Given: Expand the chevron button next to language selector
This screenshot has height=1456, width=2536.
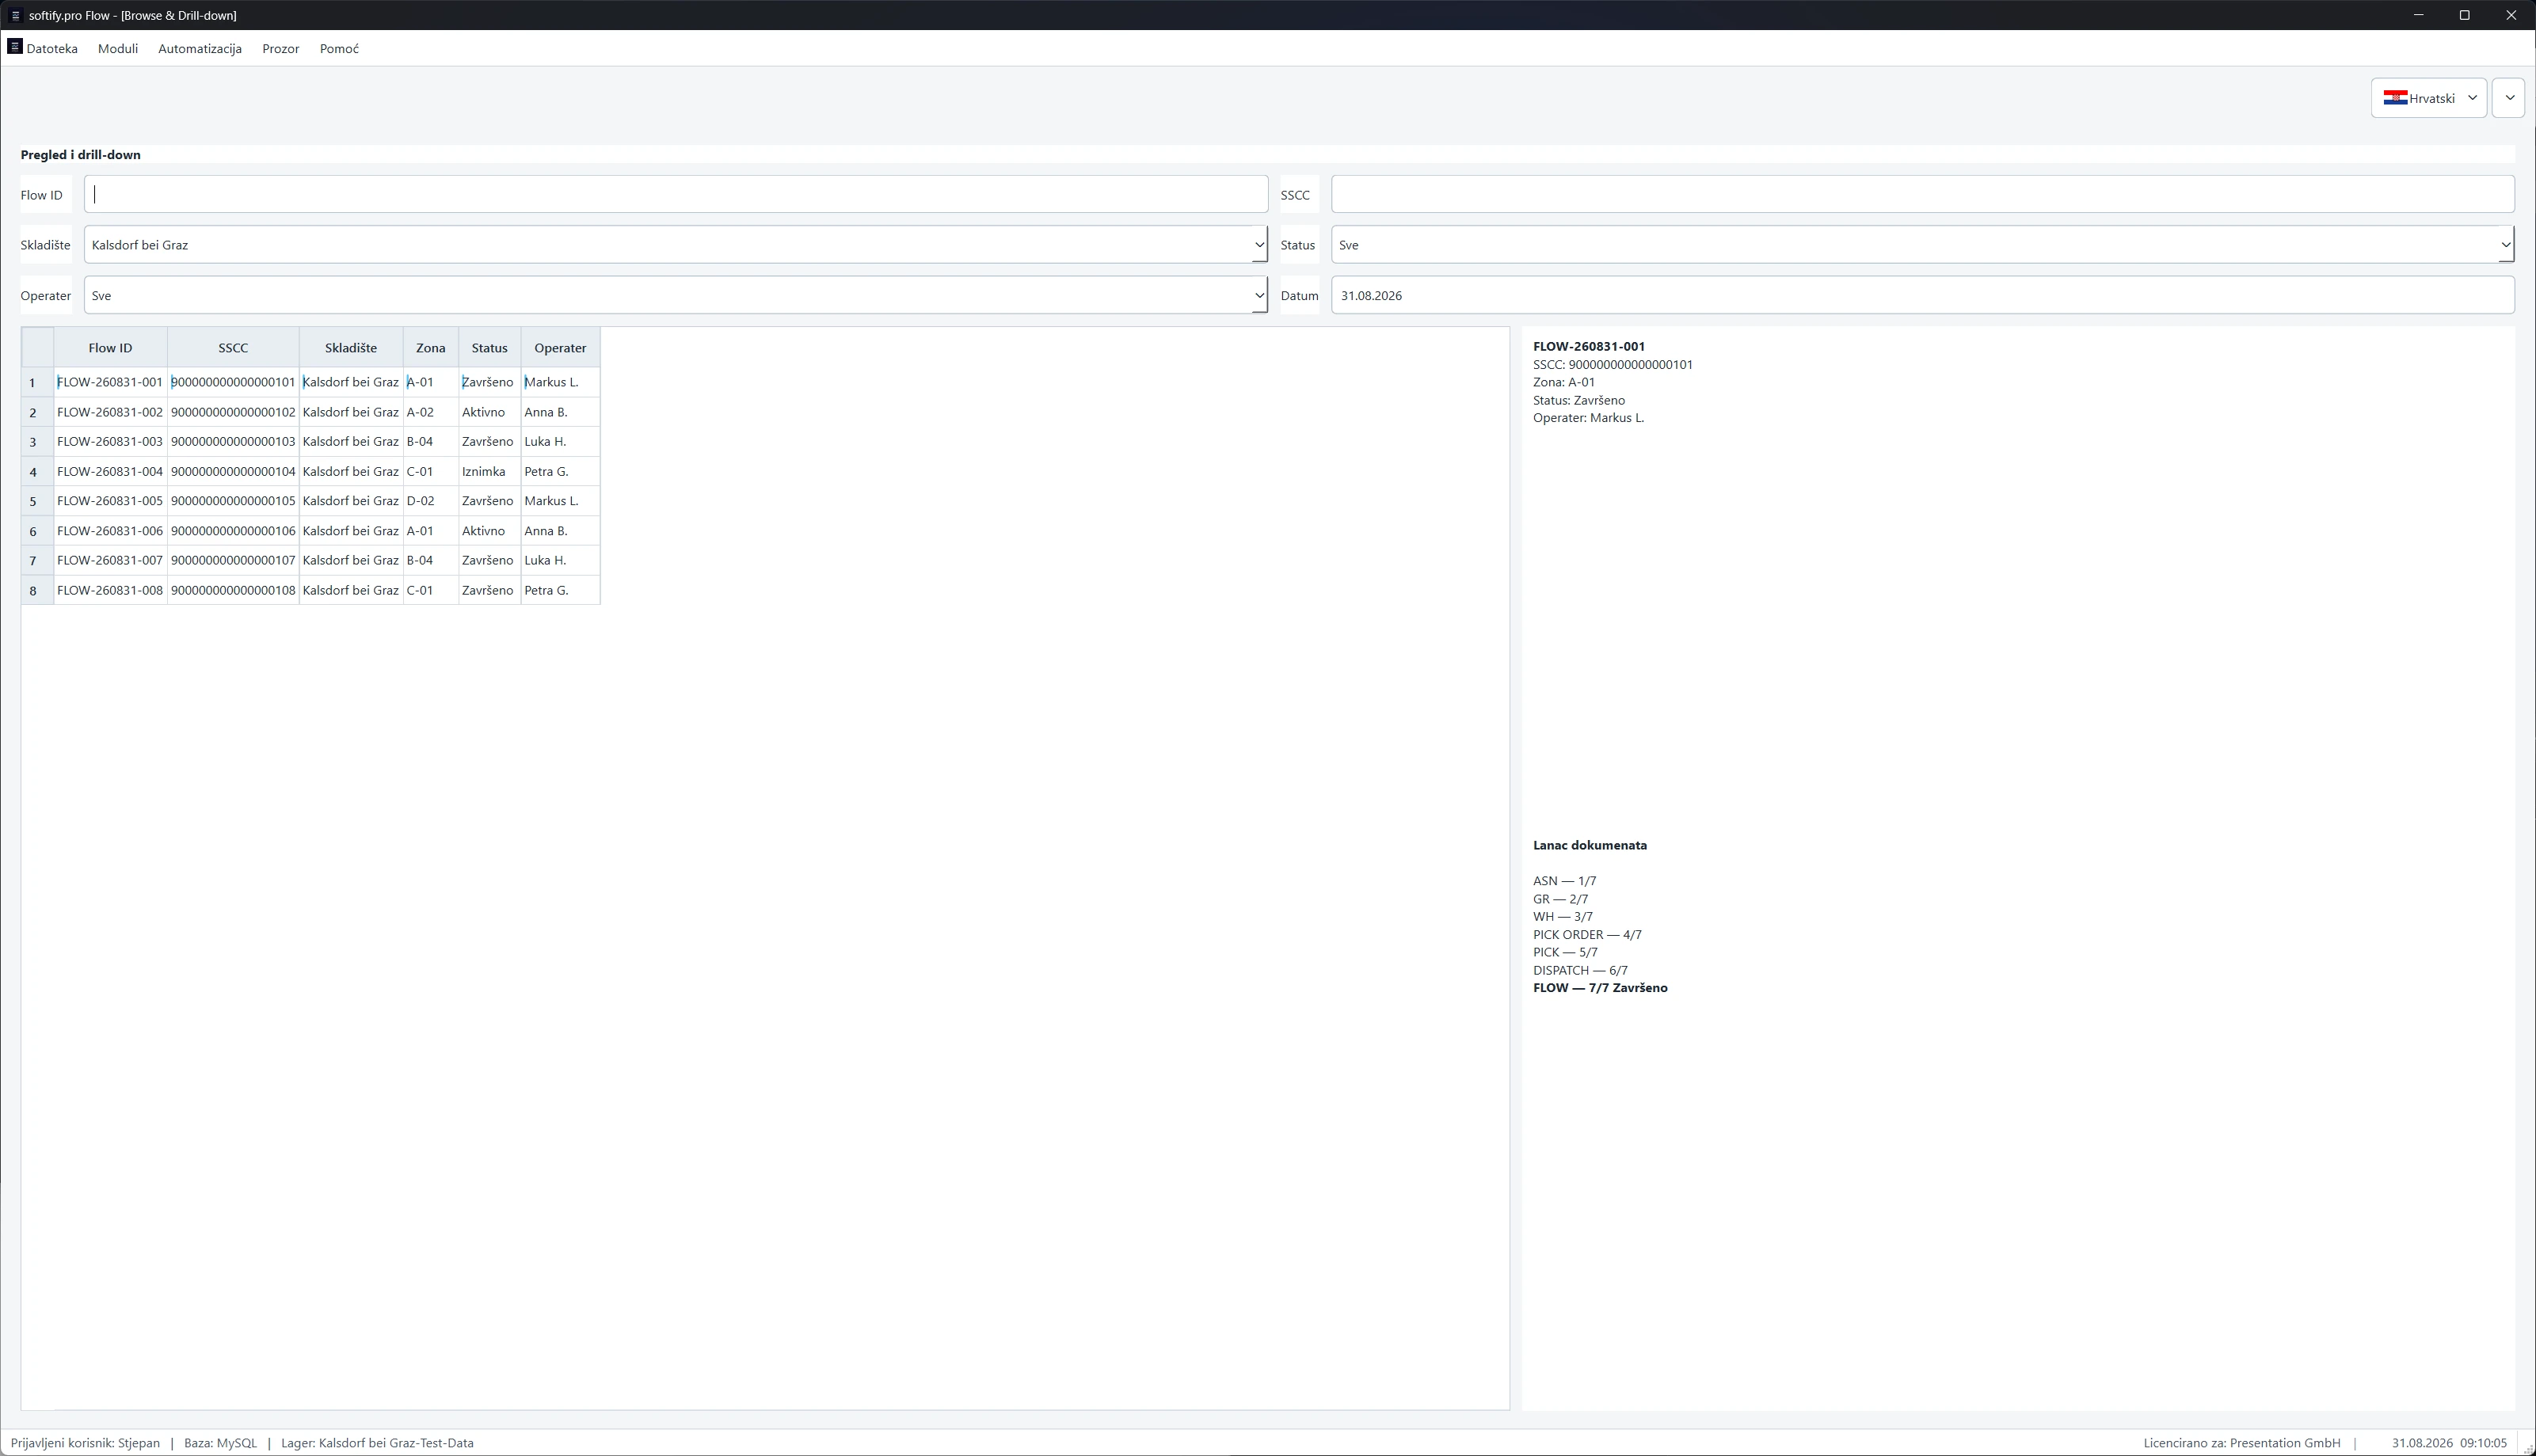Looking at the screenshot, I should tap(2508, 98).
